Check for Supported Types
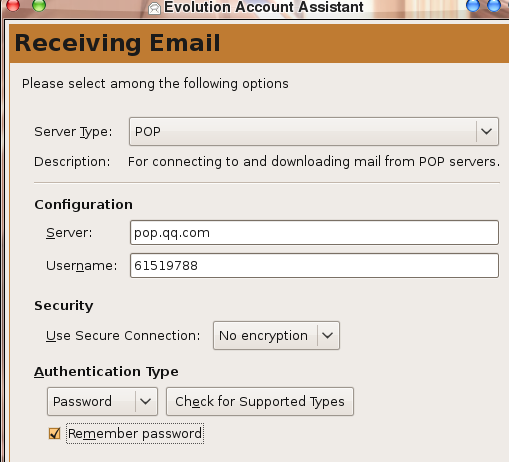The image size is (509, 462). 260,401
